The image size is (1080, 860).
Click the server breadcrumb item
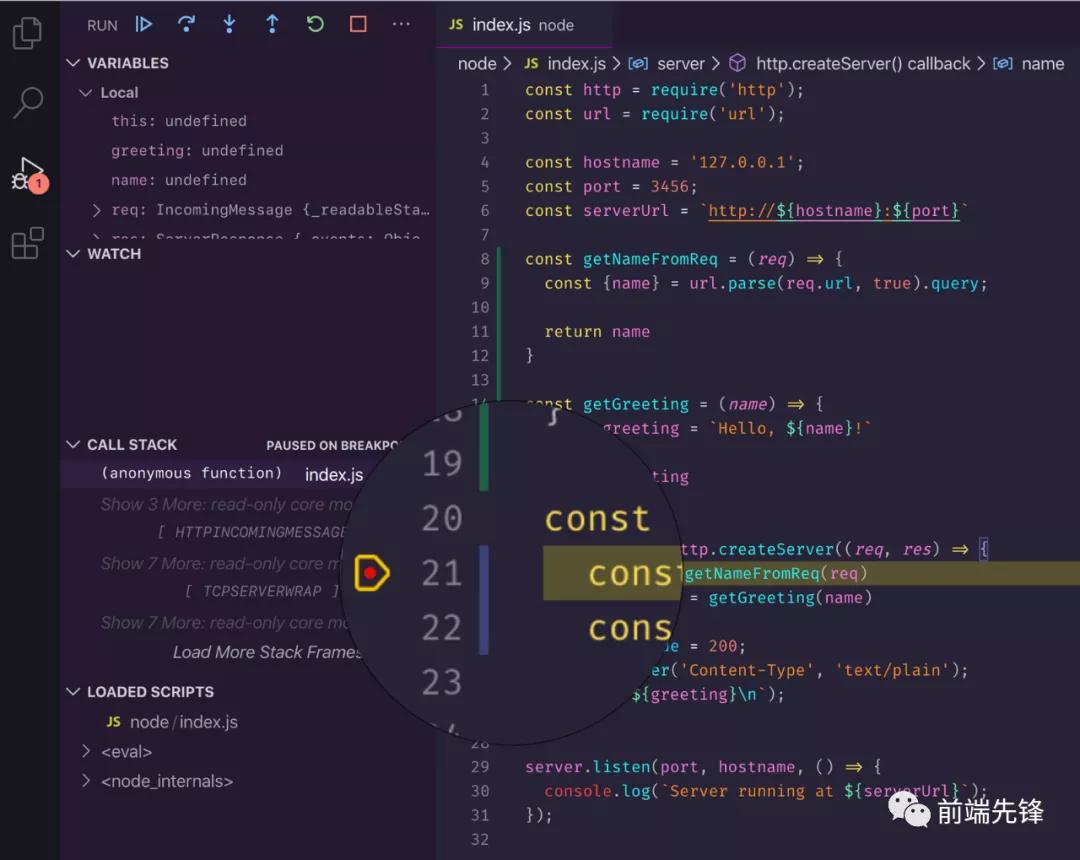(x=681, y=63)
